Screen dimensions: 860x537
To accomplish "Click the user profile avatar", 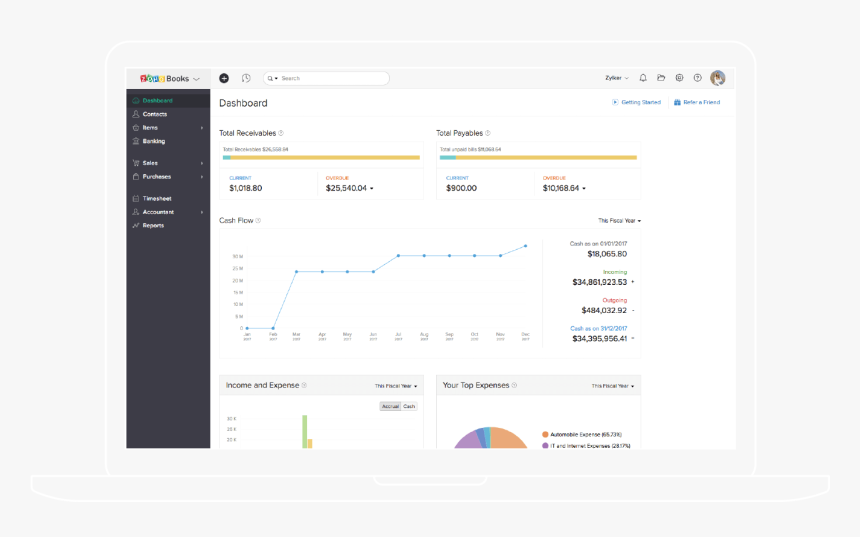I will (717, 78).
